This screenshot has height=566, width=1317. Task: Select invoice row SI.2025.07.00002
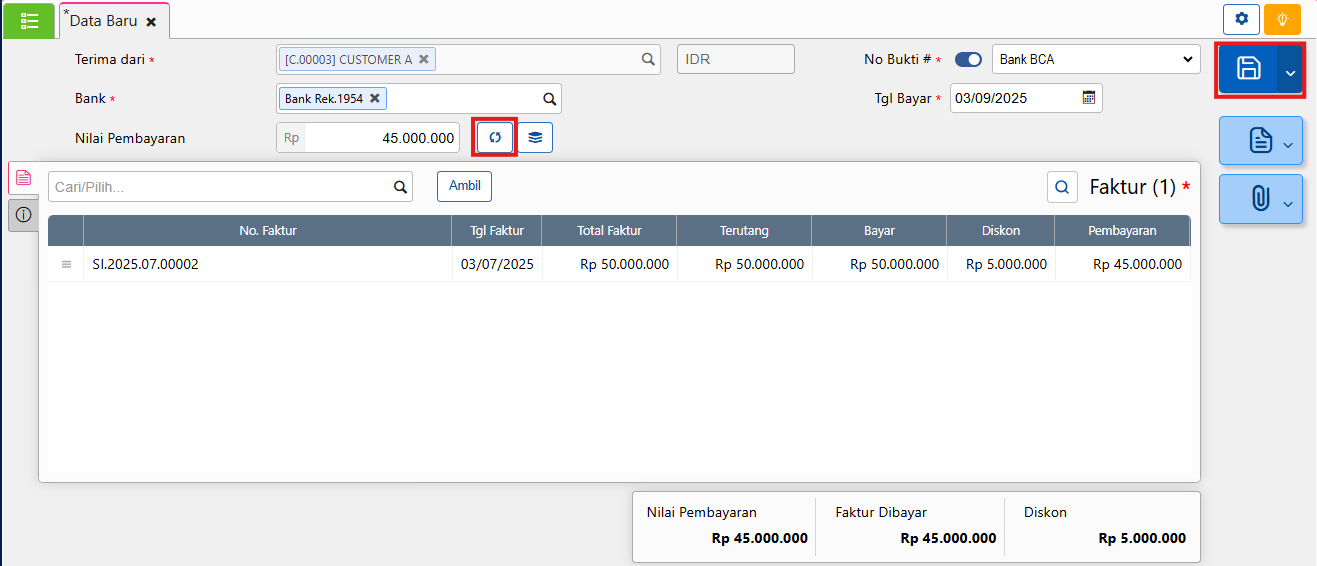(145, 265)
